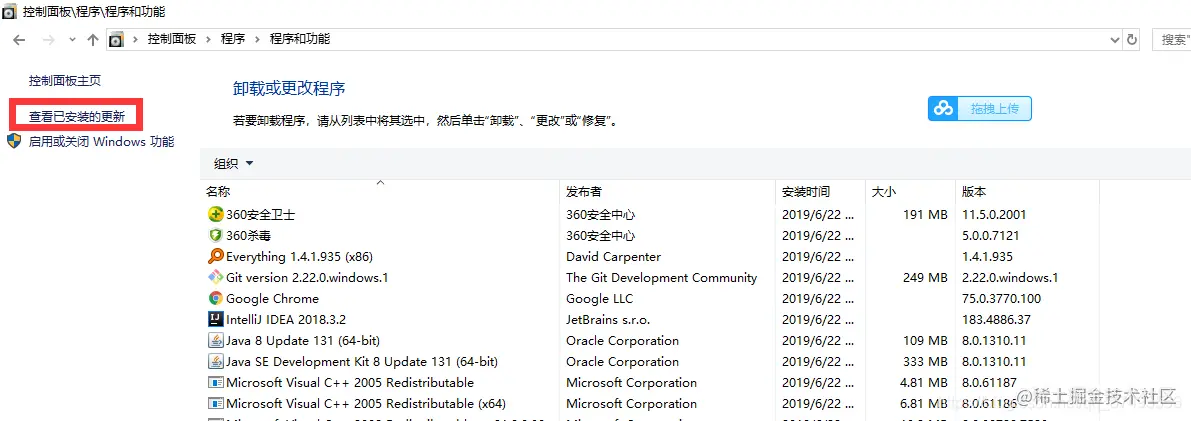The height and width of the screenshot is (421, 1191).
Task: Click the shield icon beside Windows 功能
Action: click(14, 141)
